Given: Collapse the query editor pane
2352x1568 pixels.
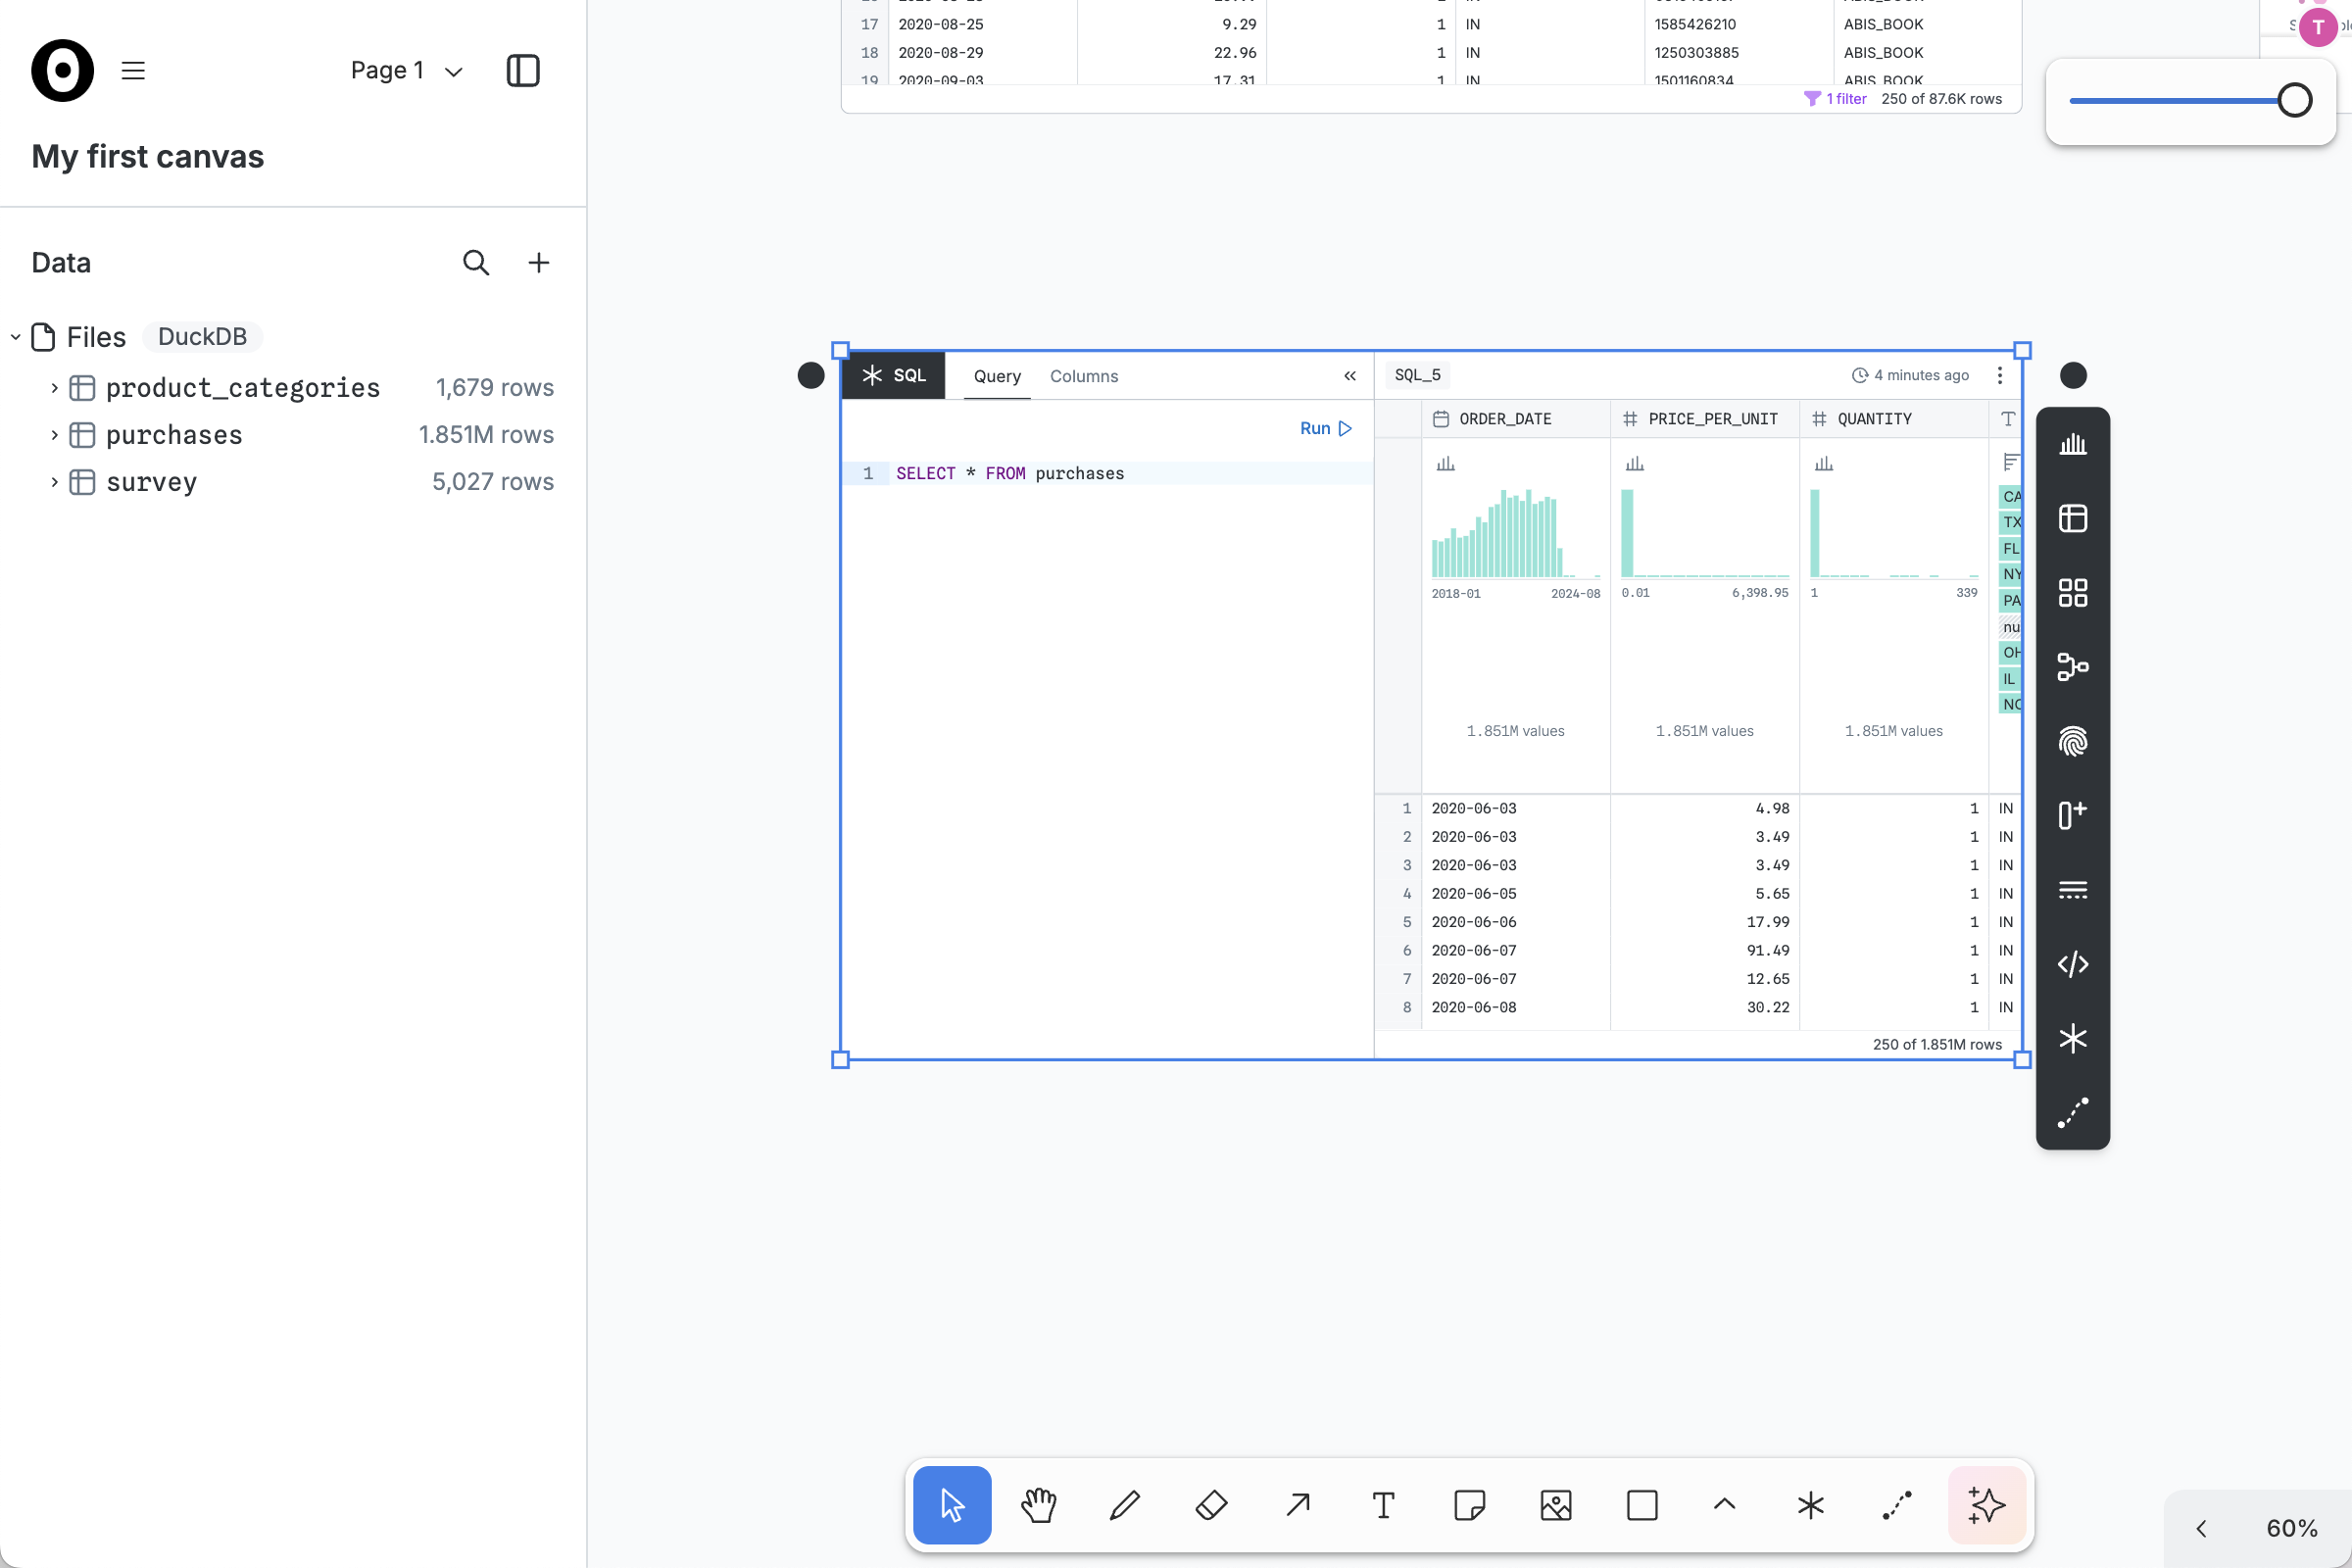Looking at the screenshot, I should point(1350,376).
